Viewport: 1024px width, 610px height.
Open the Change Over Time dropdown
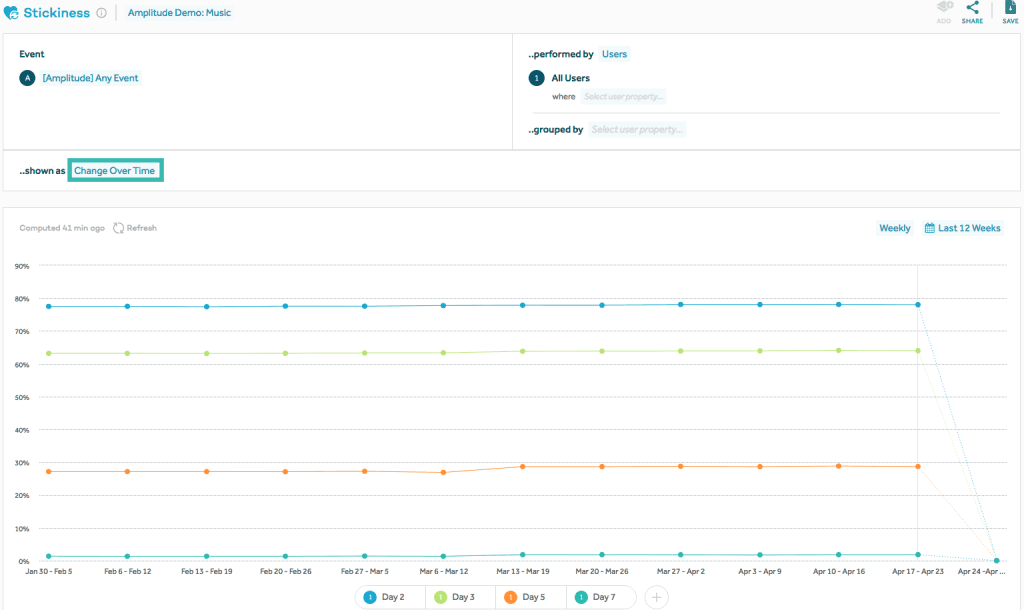pyautogui.click(x=114, y=171)
